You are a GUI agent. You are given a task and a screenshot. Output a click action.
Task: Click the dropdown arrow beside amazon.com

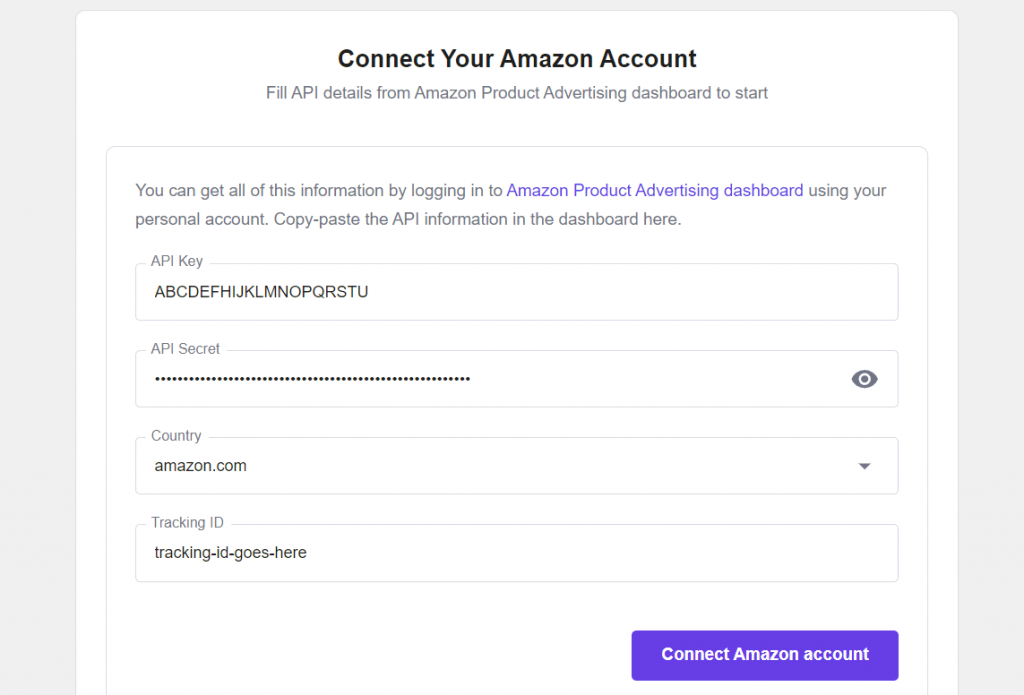point(864,465)
